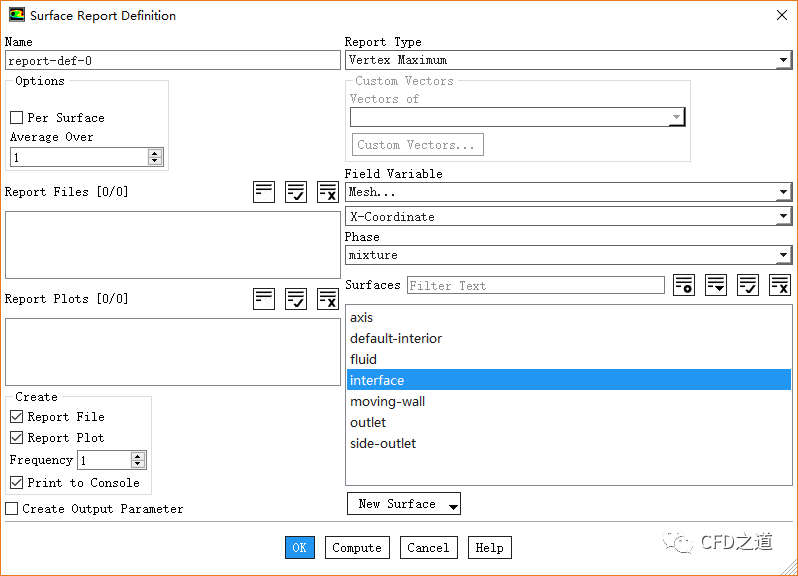Click toggle tree view icon for Report Files

264,192
